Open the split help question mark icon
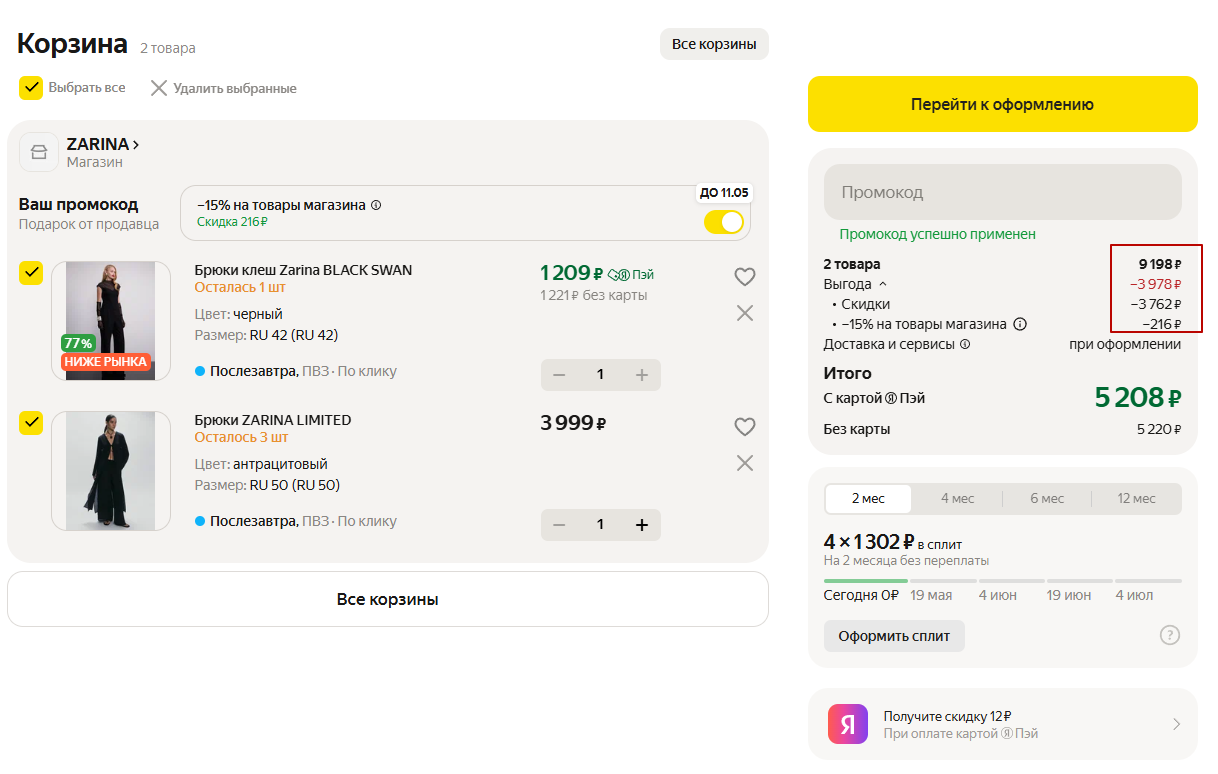This screenshot has height=774, width=1218. click(x=1170, y=635)
